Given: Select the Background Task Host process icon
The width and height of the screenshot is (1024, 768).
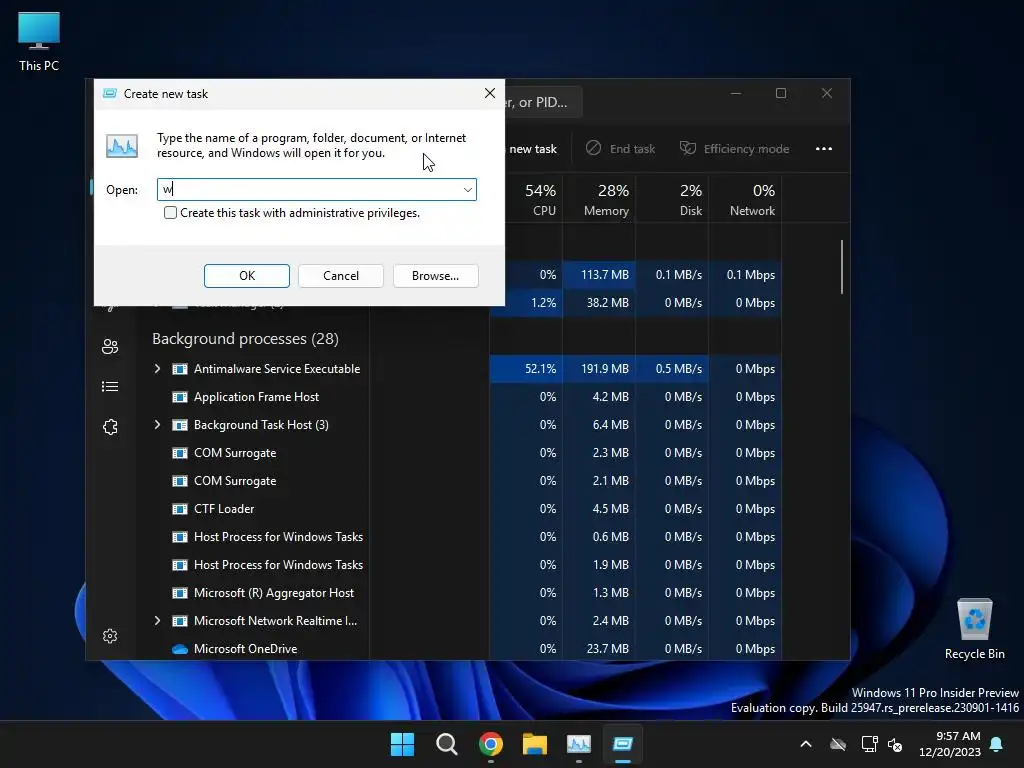Looking at the screenshot, I should click(180, 425).
